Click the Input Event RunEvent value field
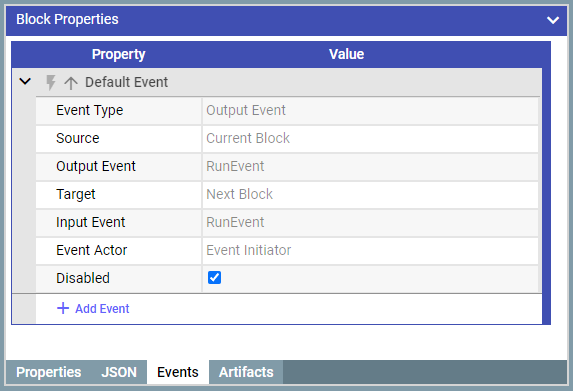The image size is (573, 391). [370, 222]
